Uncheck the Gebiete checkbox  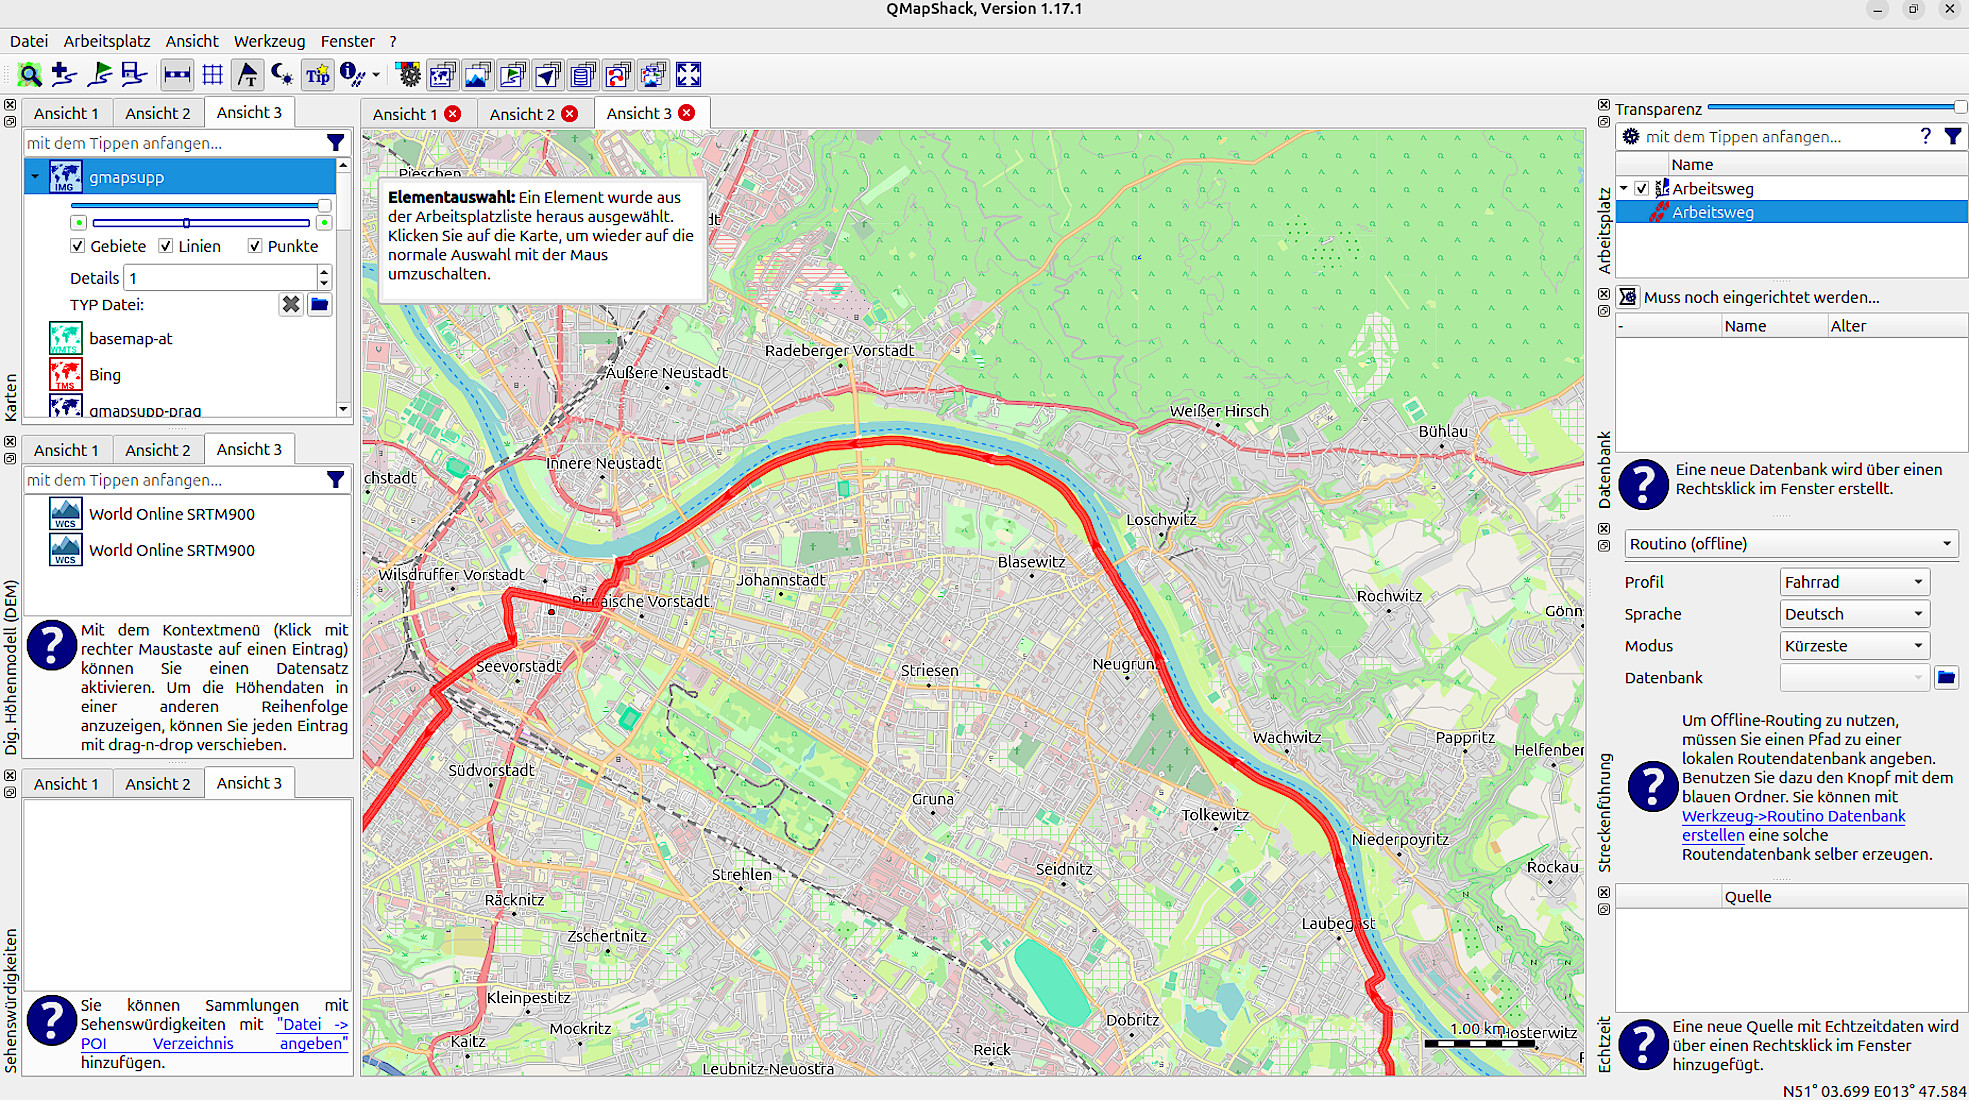(x=78, y=246)
